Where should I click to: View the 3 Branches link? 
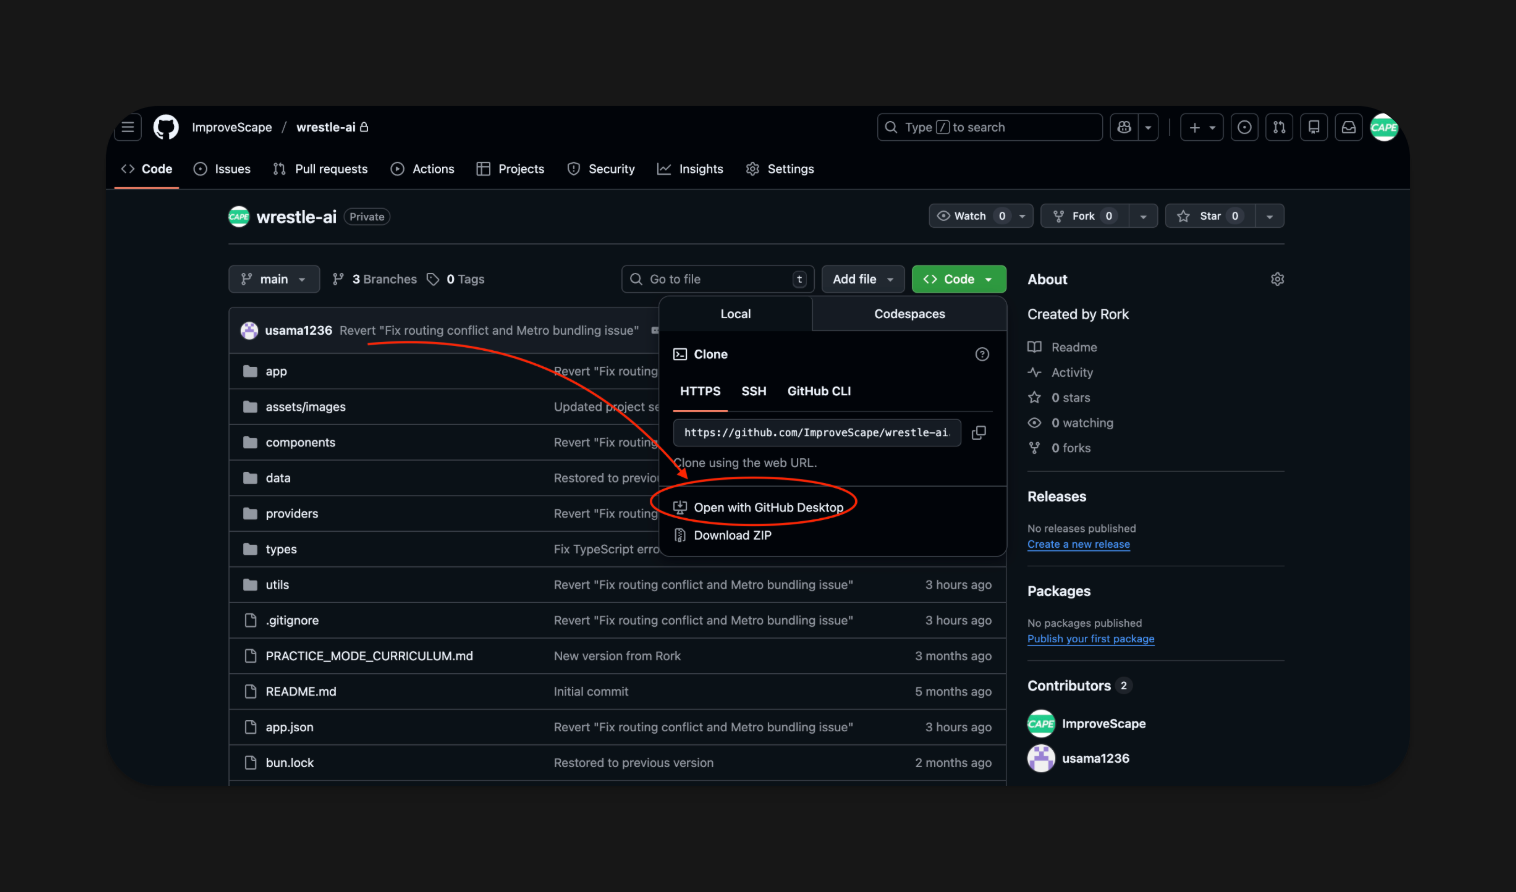pos(375,279)
